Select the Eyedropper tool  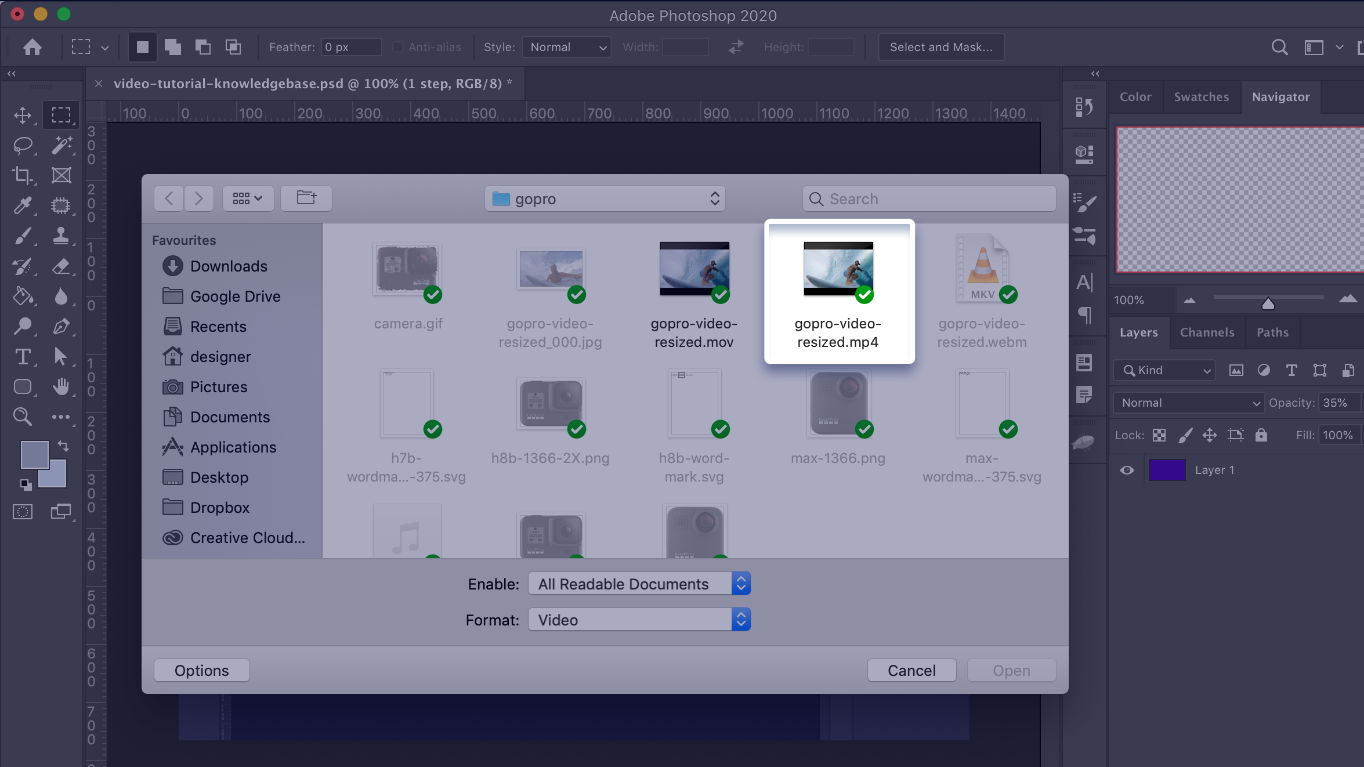click(x=22, y=206)
